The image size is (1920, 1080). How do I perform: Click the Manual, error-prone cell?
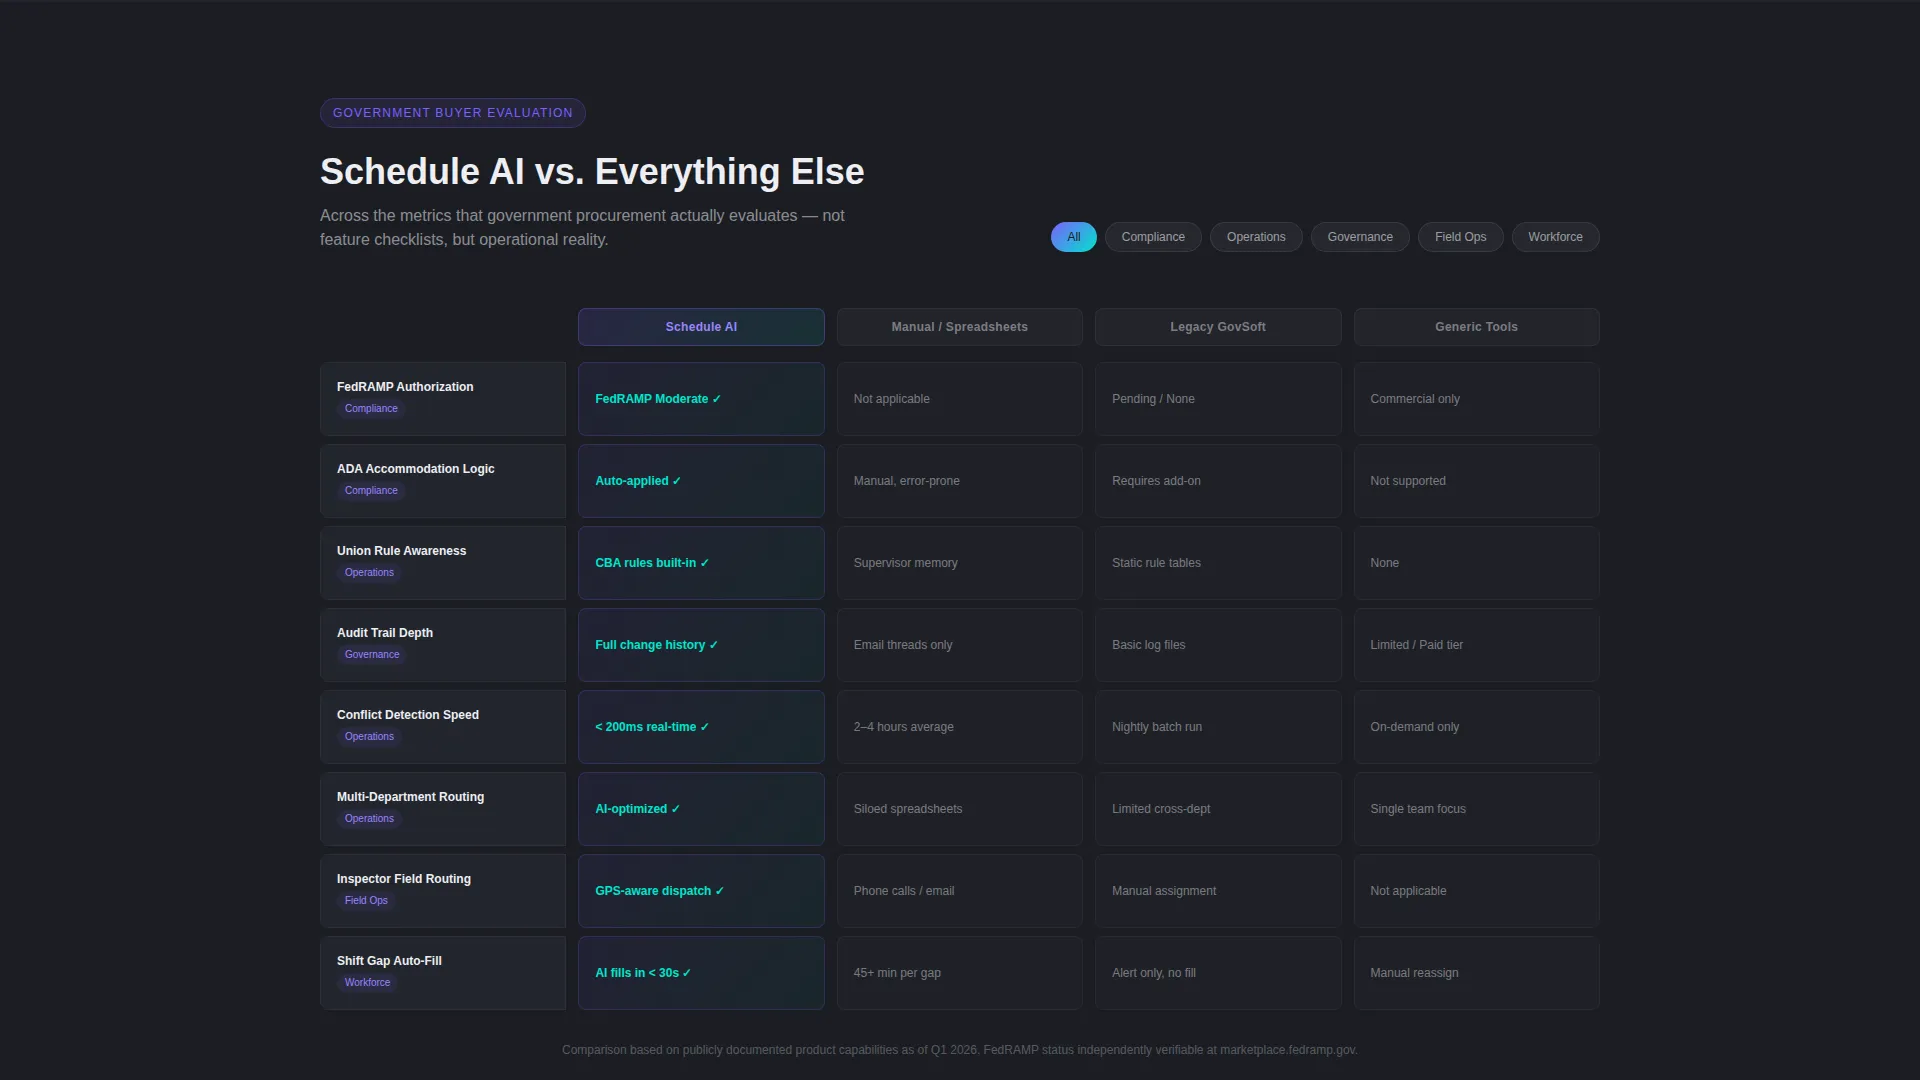click(960, 481)
